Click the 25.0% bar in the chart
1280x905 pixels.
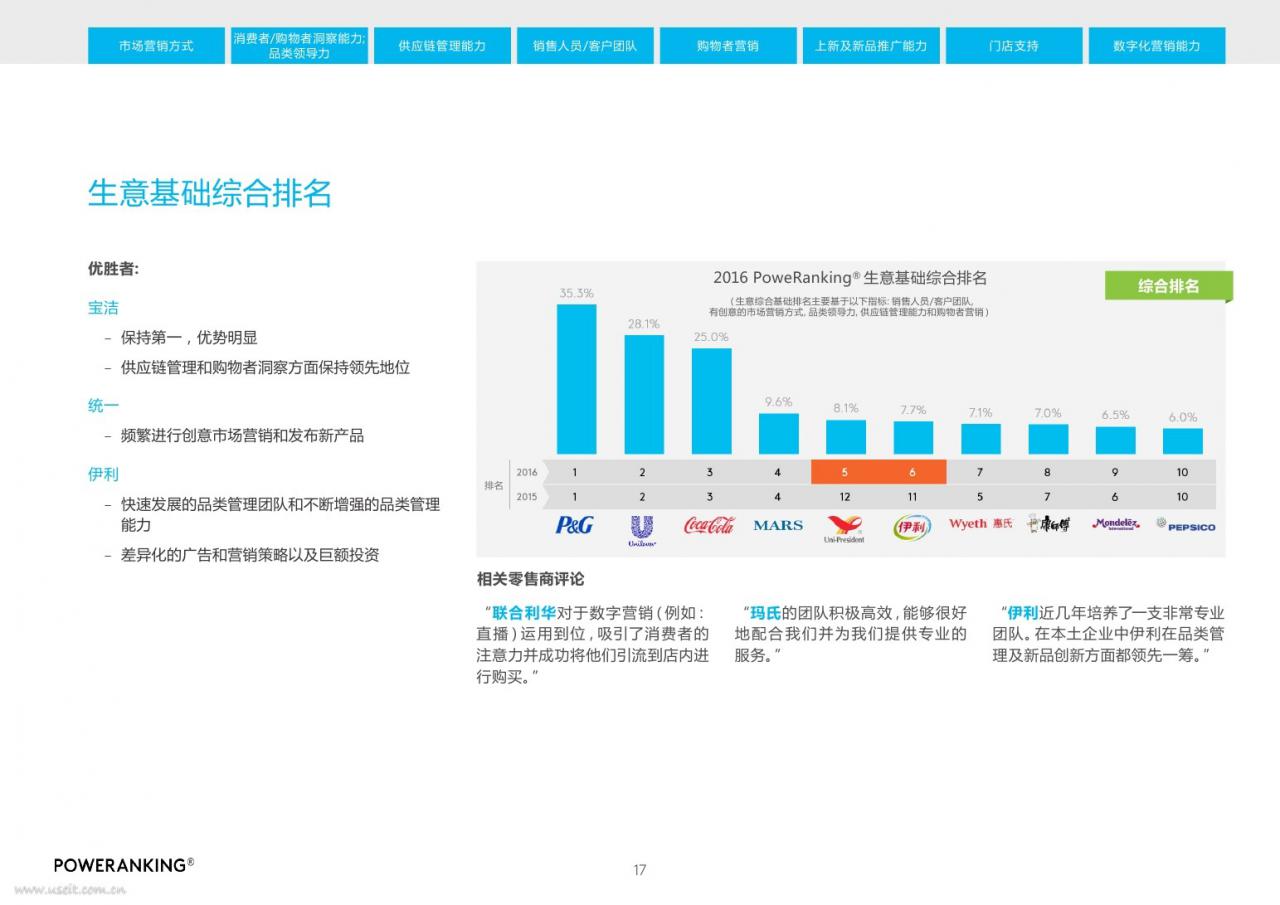[x=711, y=401]
